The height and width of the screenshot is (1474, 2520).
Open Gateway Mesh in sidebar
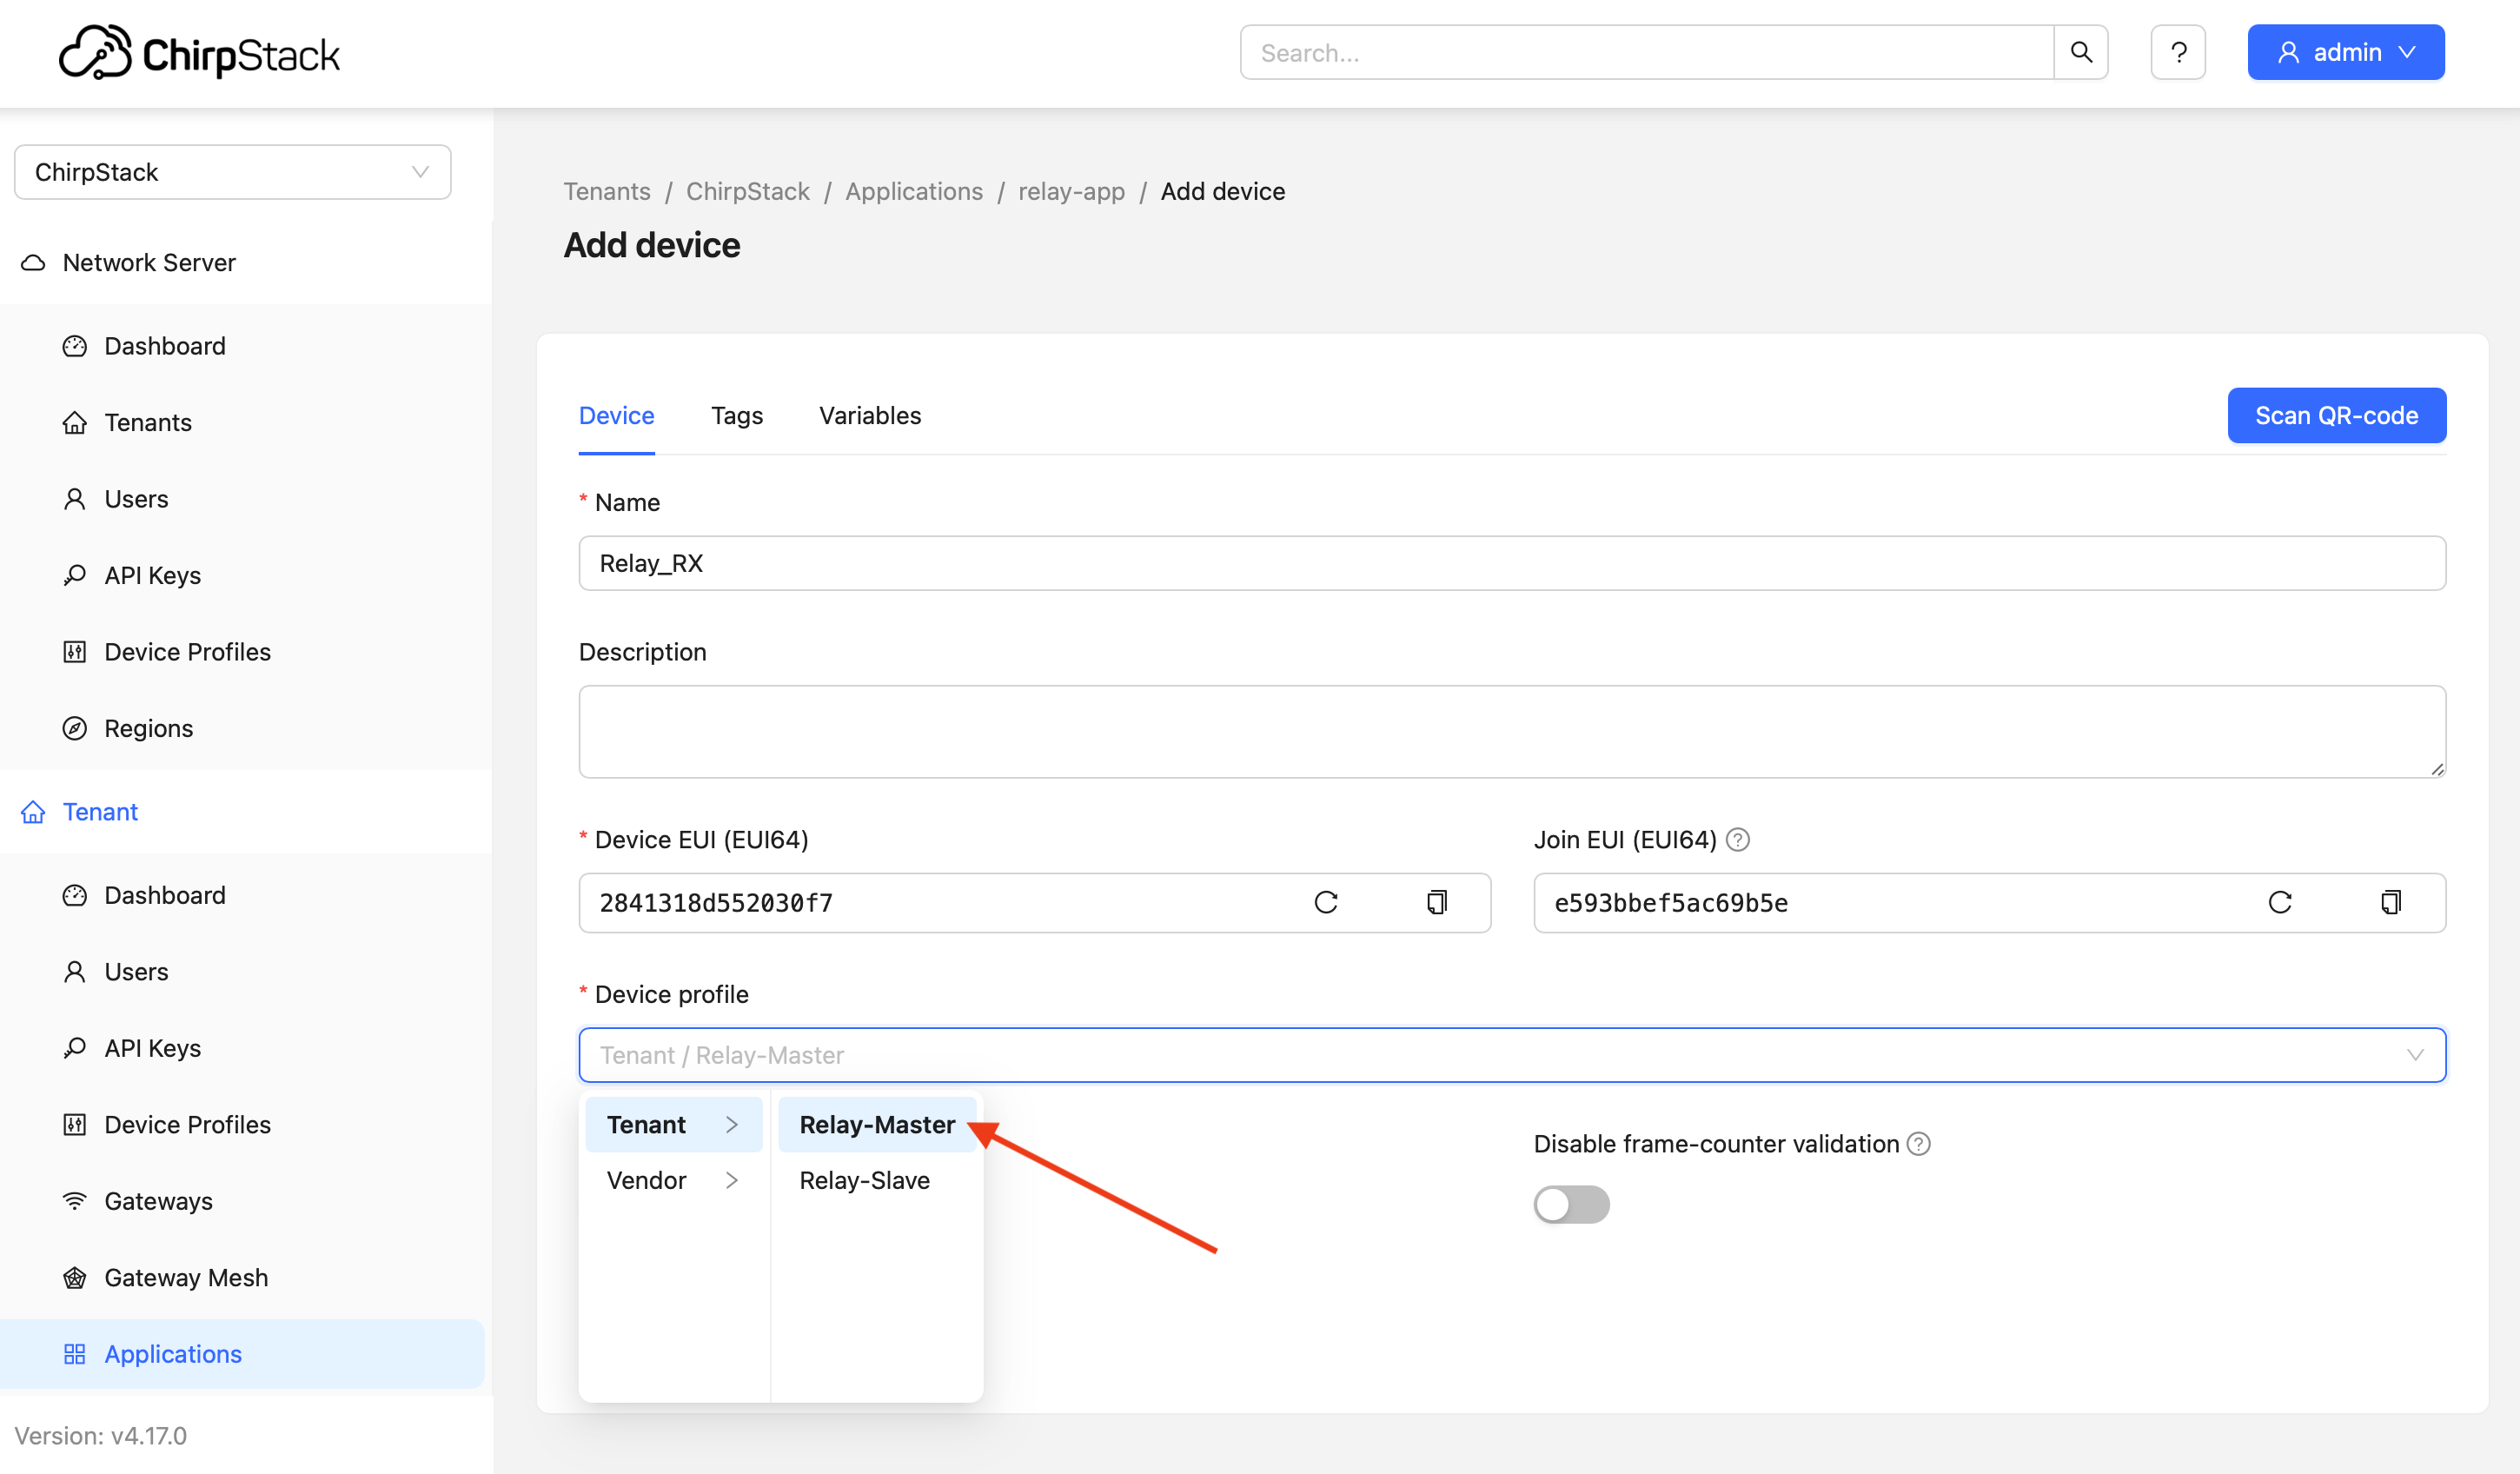[186, 1277]
